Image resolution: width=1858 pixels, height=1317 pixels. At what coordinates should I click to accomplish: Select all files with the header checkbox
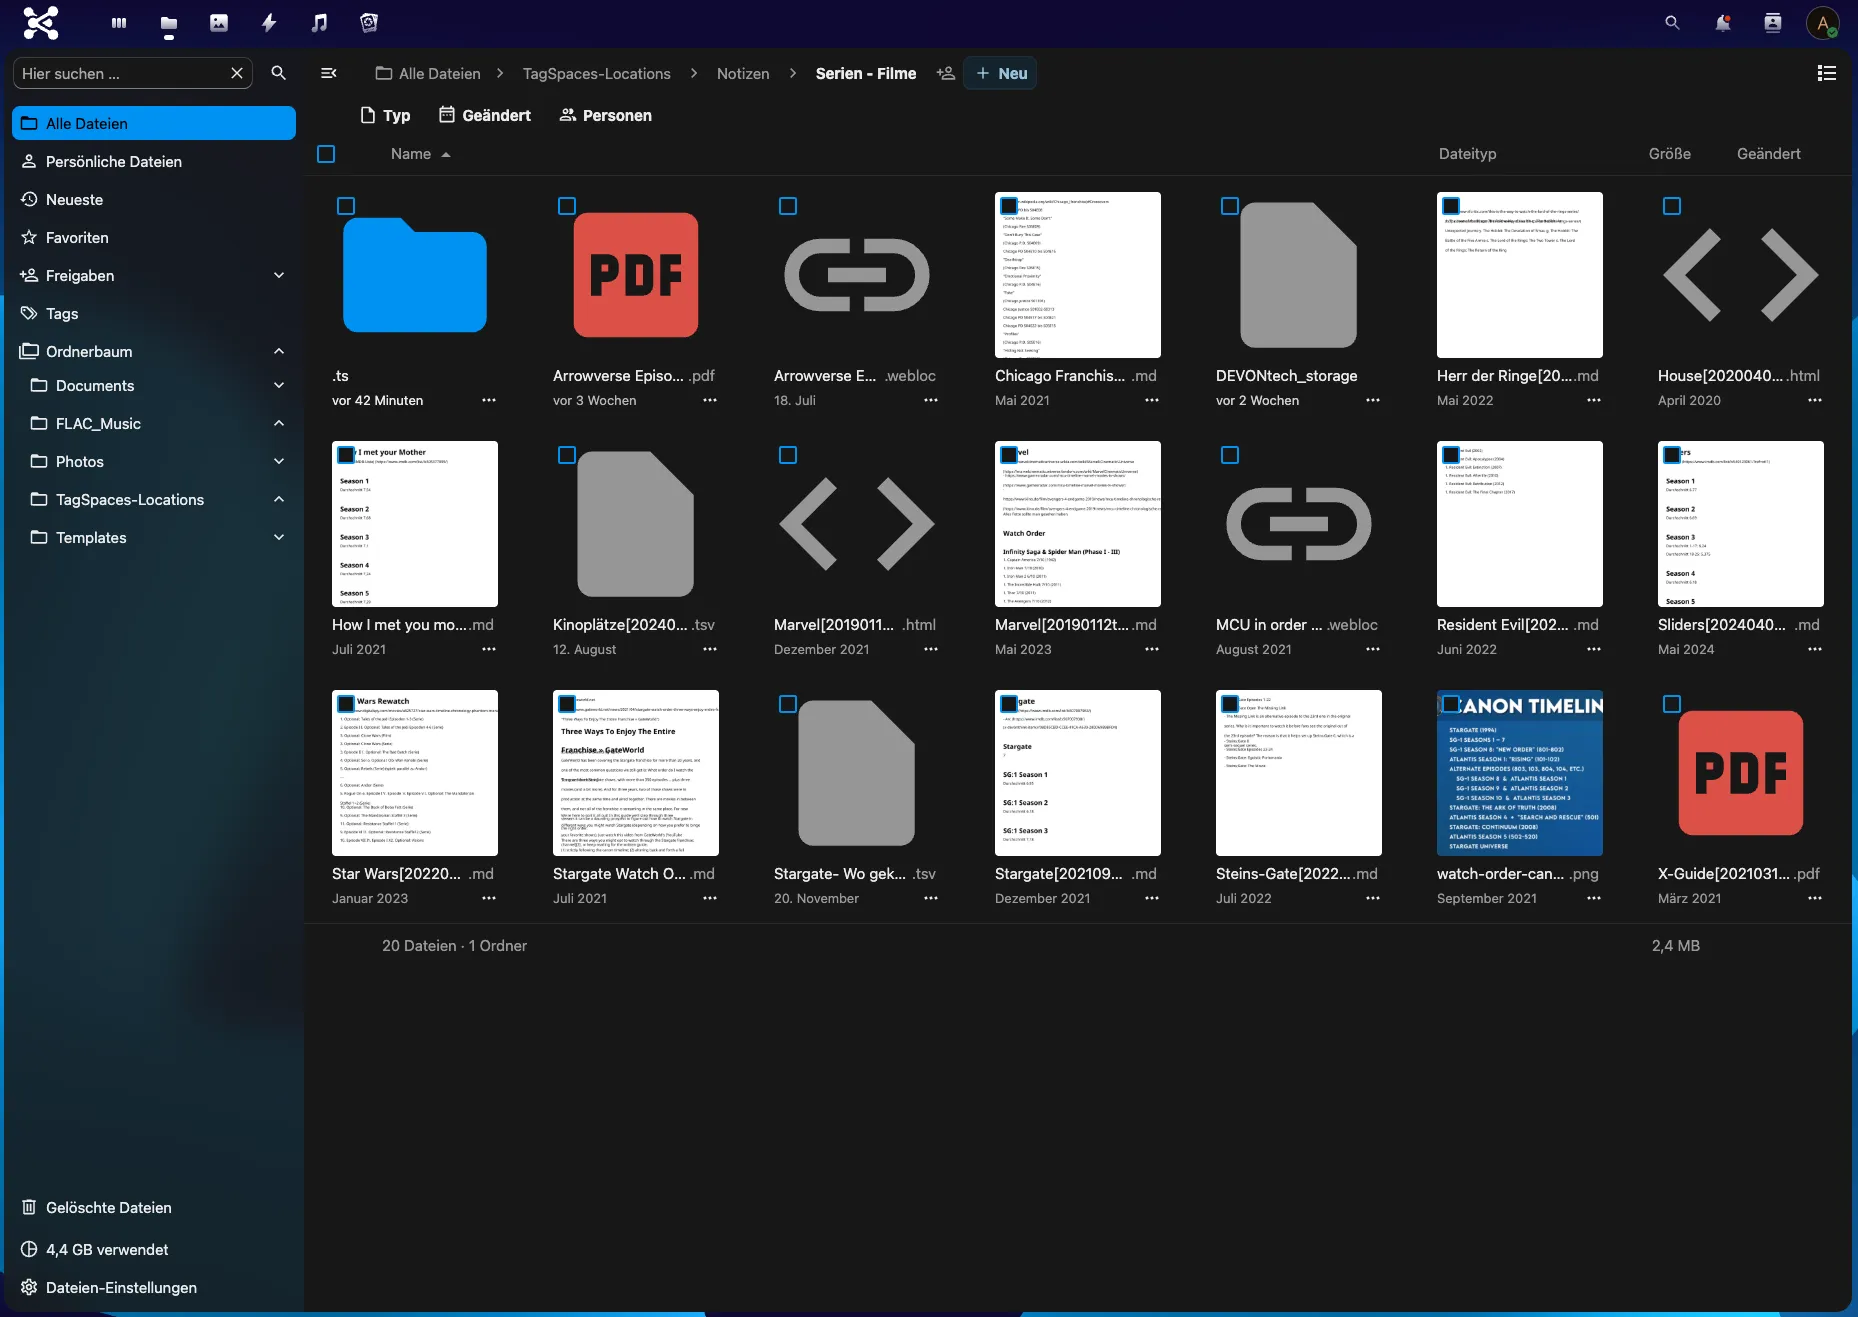[x=326, y=154]
